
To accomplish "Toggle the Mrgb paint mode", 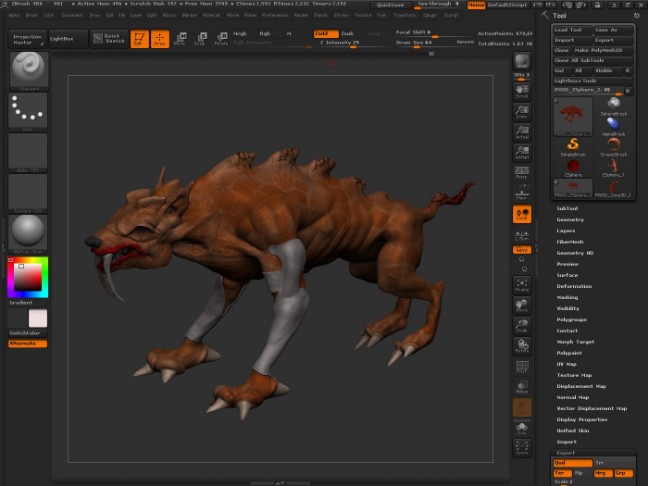I will point(240,33).
